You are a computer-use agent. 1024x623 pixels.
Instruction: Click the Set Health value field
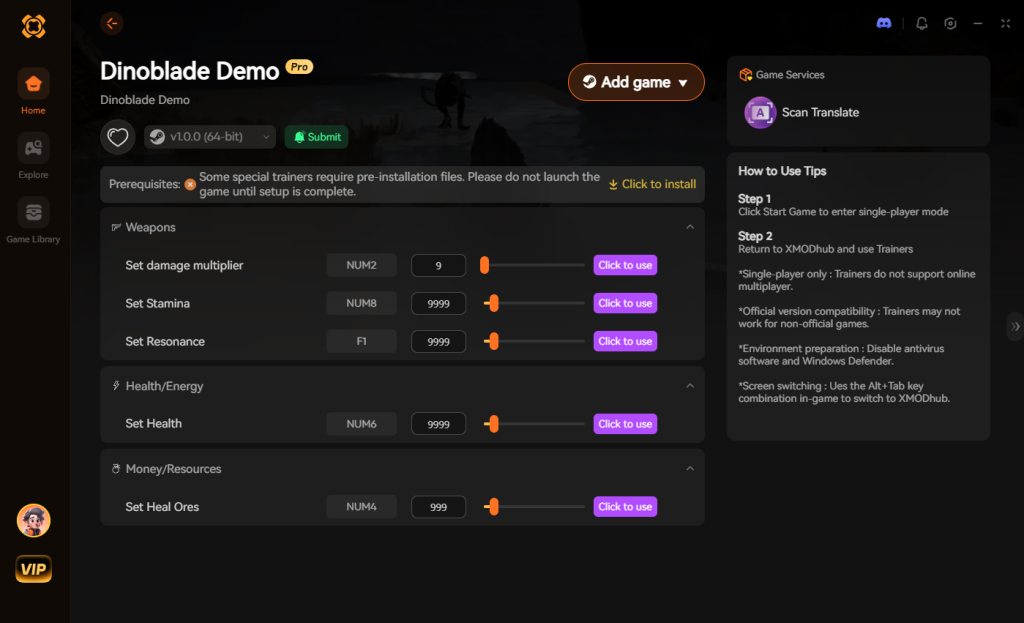point(438,424)
